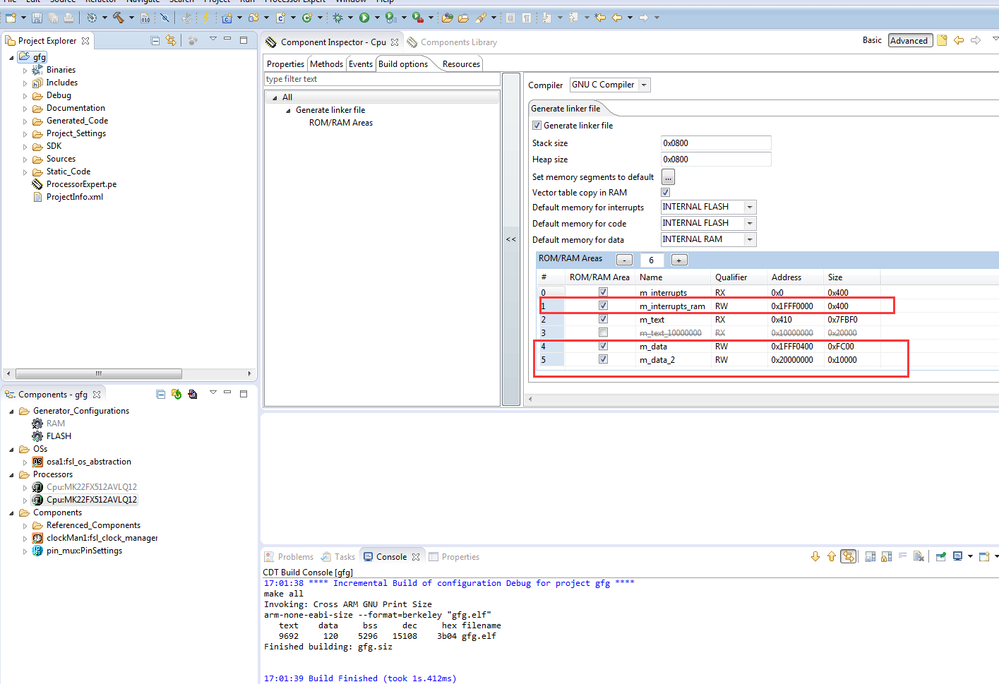Click the type filter text field
The image size is (999, 684).
point(382,79)
